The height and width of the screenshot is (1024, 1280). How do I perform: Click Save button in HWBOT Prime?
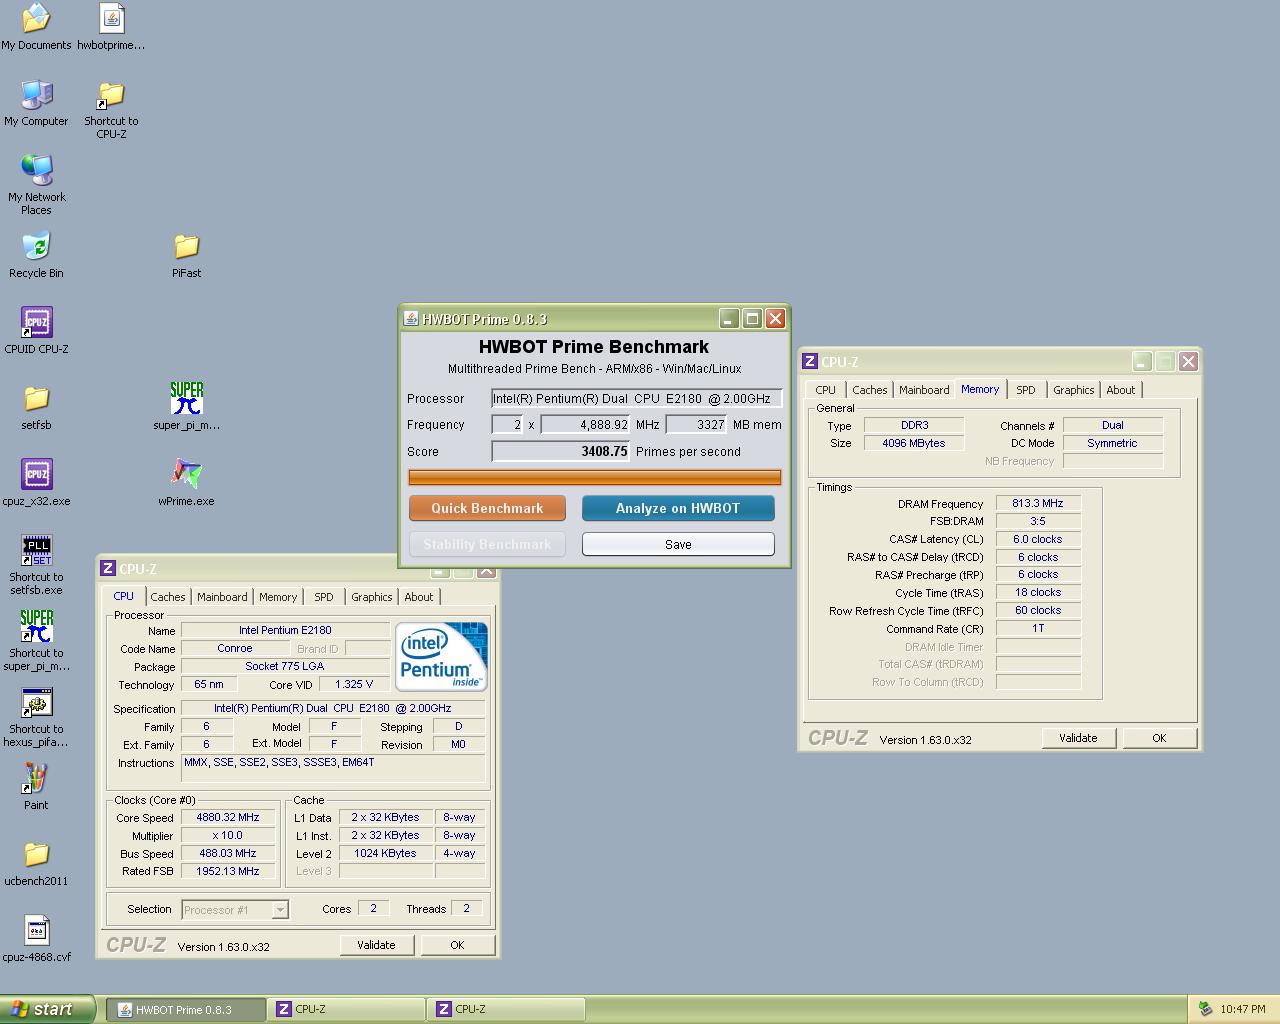pos(678,544)
